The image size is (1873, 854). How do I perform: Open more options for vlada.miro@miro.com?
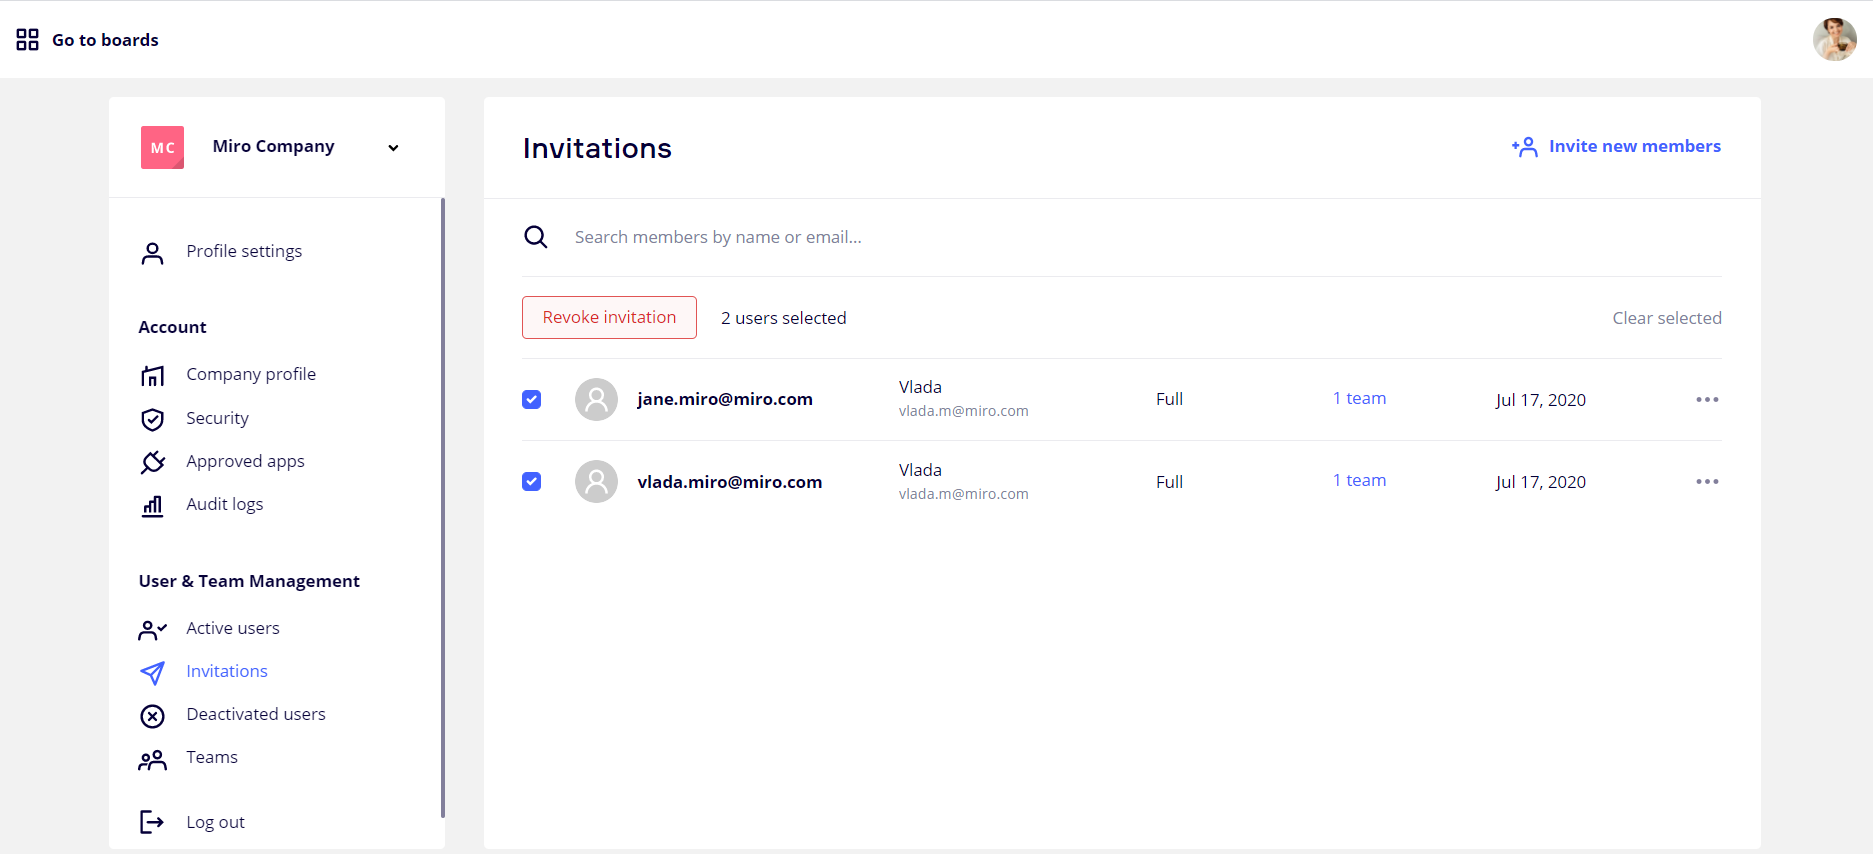click(1707, 482)
